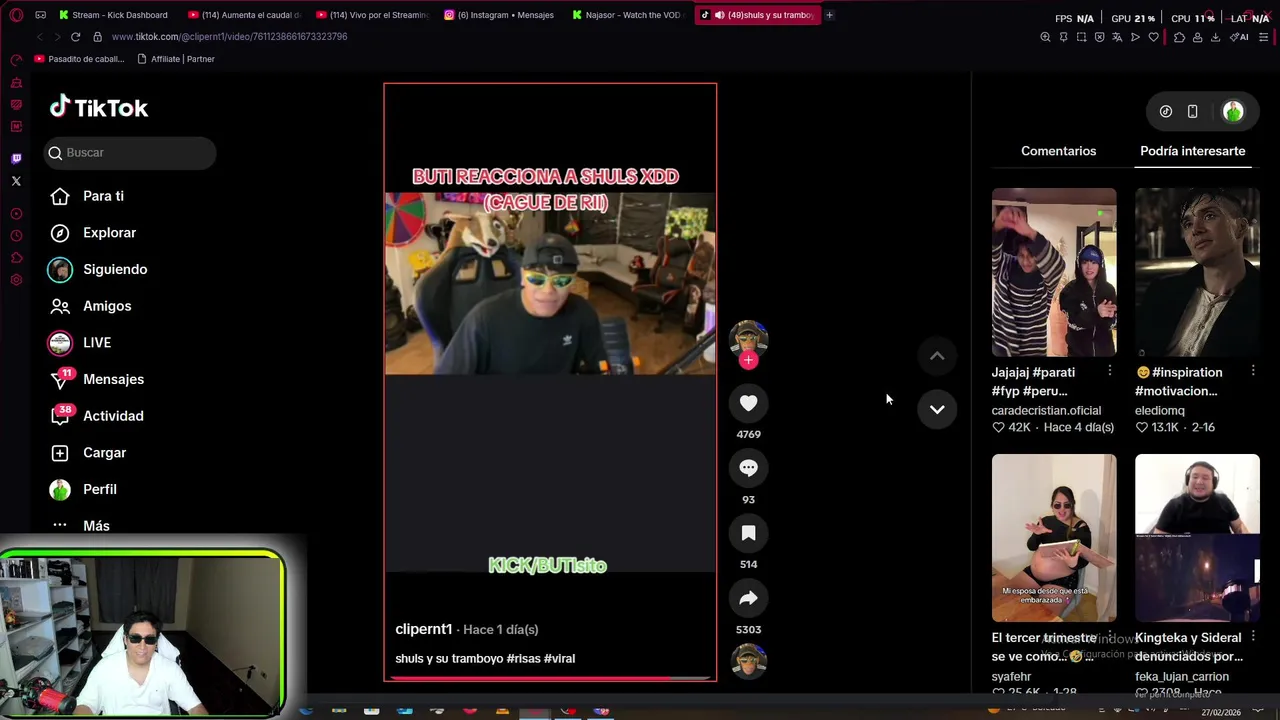The image size is (1280, 720).
Task: Switch to the Podría interesarte tab
Action: point(1192,151)
